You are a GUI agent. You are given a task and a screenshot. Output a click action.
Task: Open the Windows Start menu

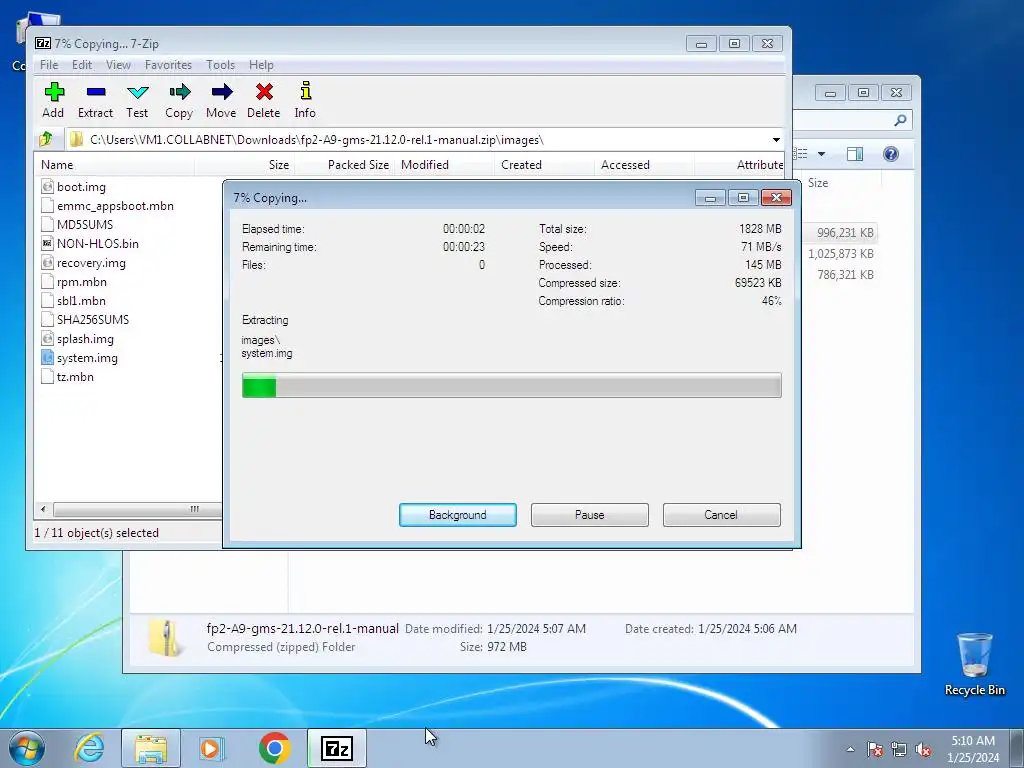27,748
